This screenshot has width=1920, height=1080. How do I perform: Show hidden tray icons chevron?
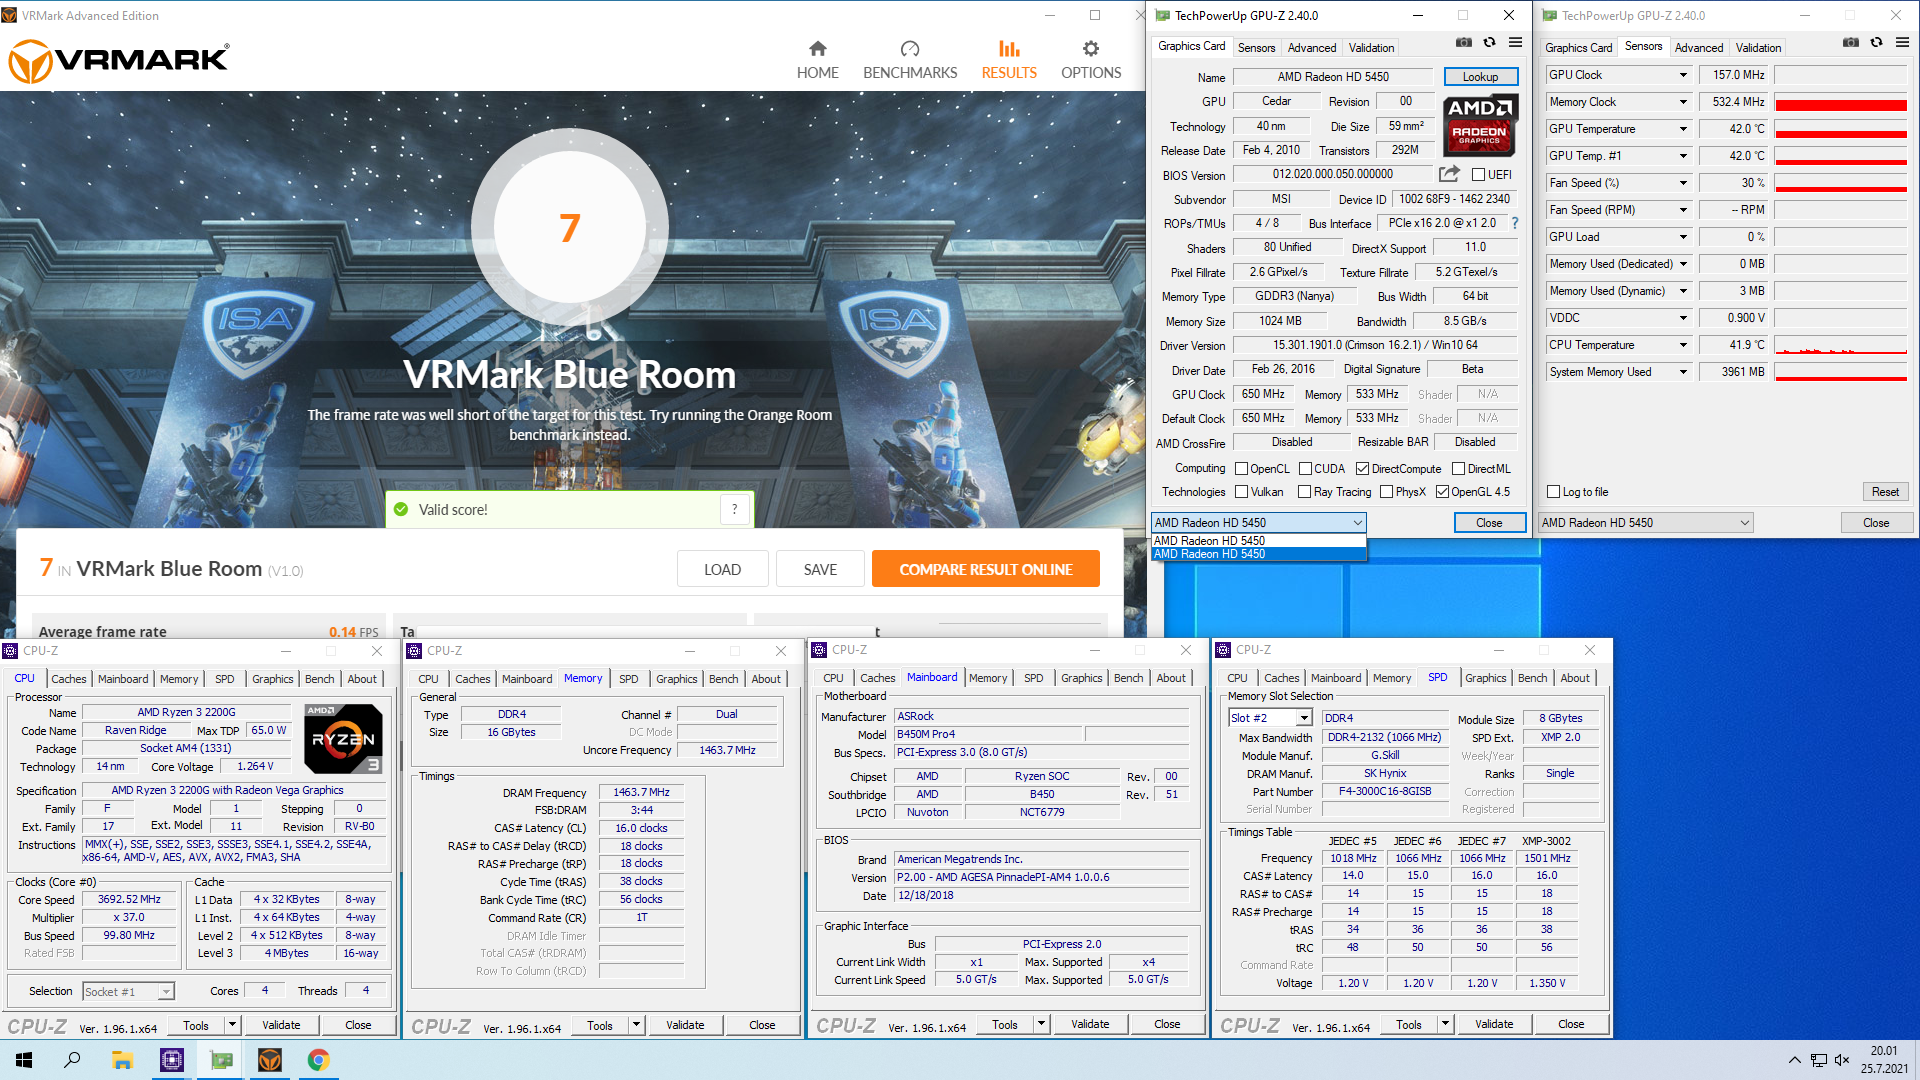point(1795,1060)
